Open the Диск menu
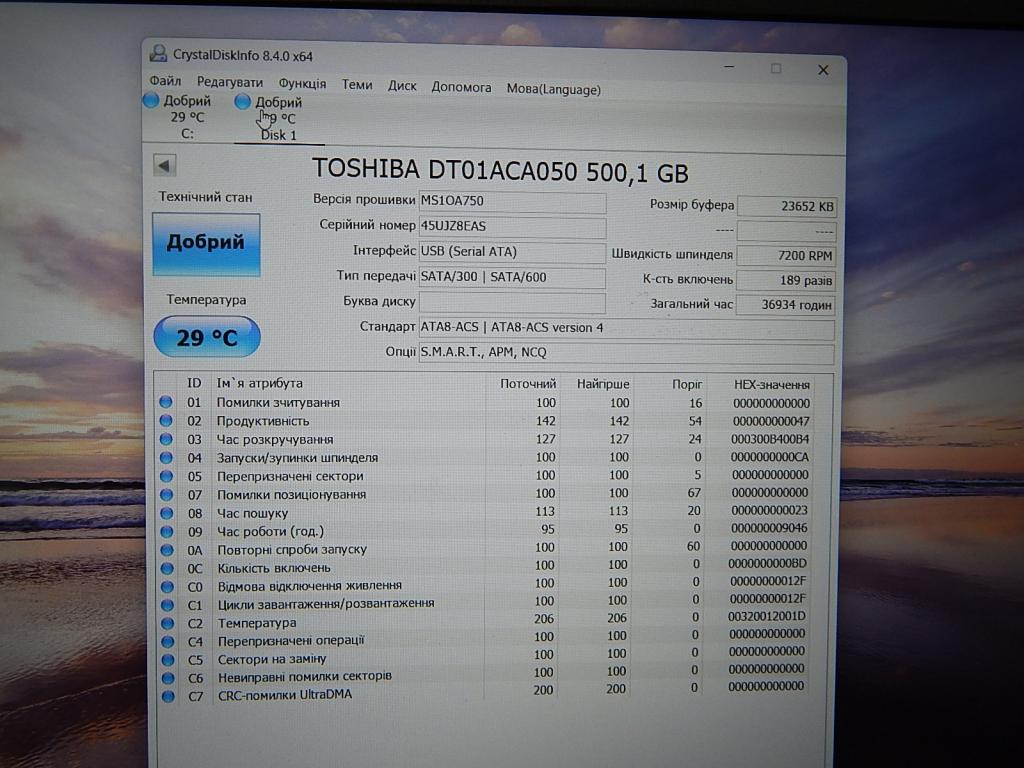 click(402, 86)
